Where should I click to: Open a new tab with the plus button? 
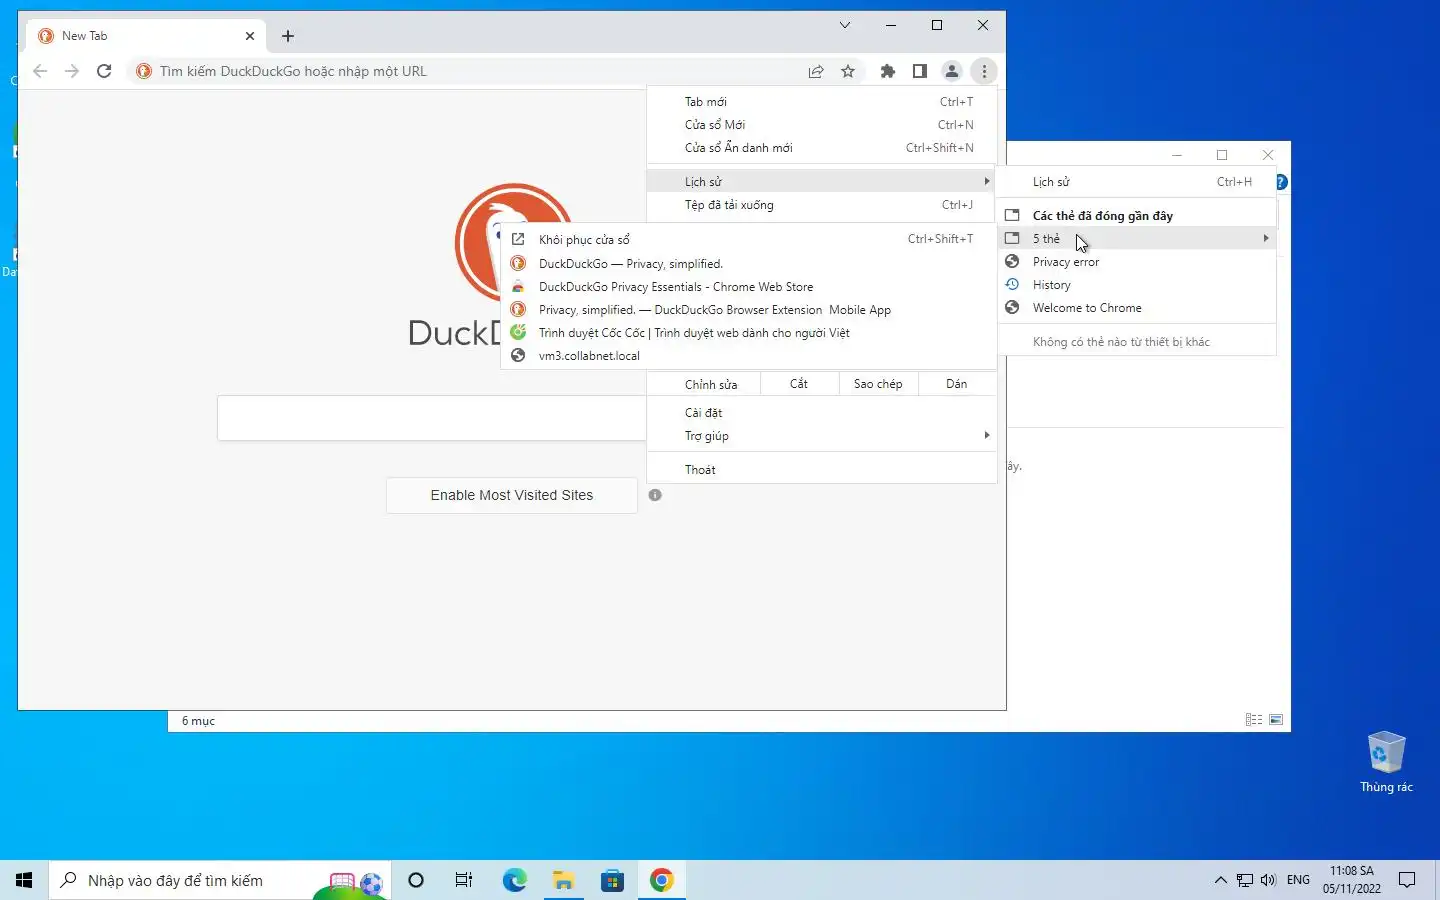(x=288, y=36)
